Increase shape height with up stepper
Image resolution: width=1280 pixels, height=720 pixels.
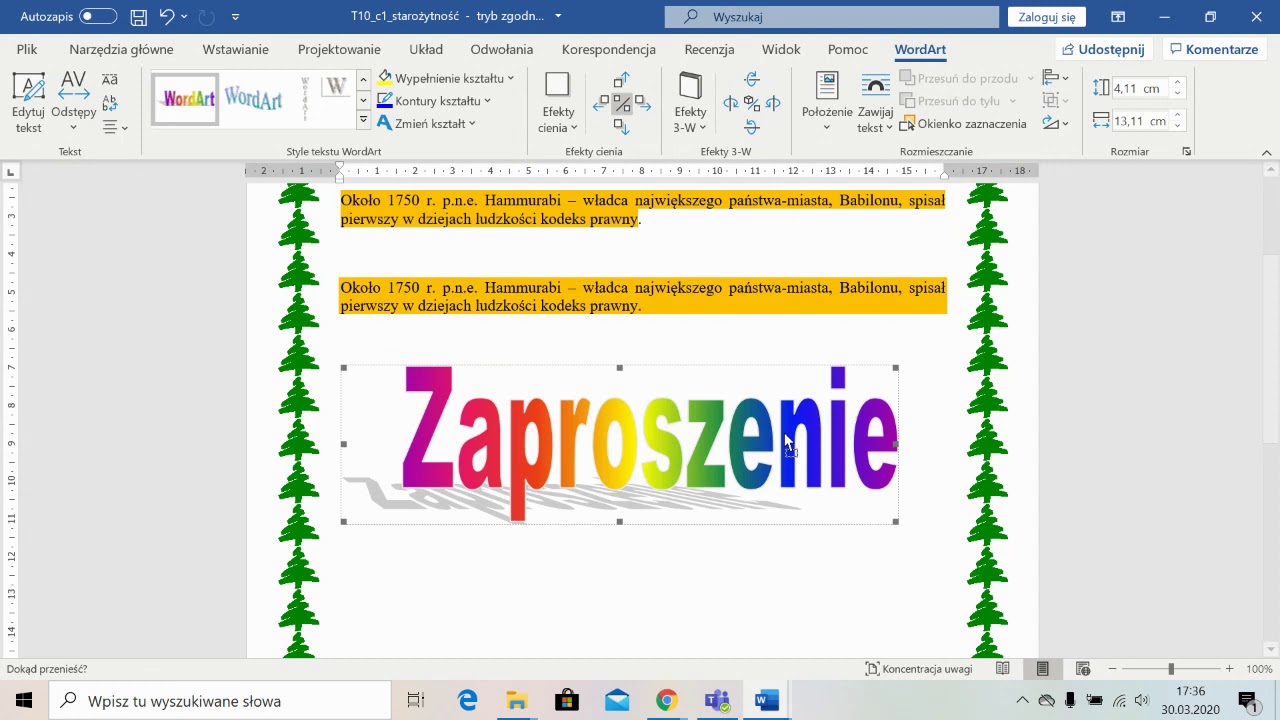click(1177, 83)
